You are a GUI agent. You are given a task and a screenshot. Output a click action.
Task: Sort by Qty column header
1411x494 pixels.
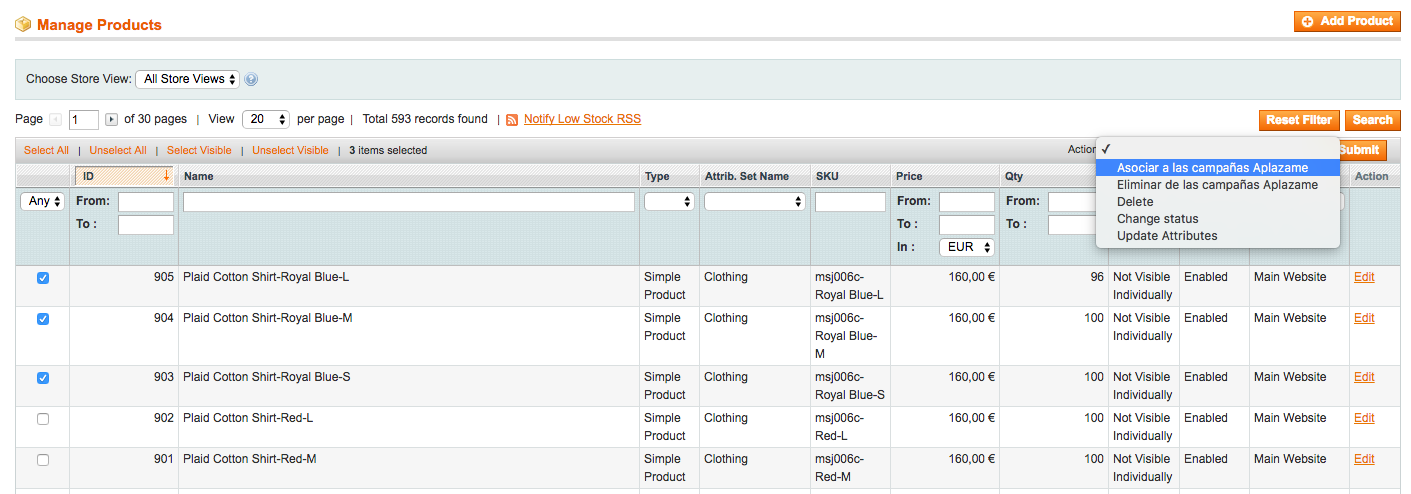pos(1014,176)
